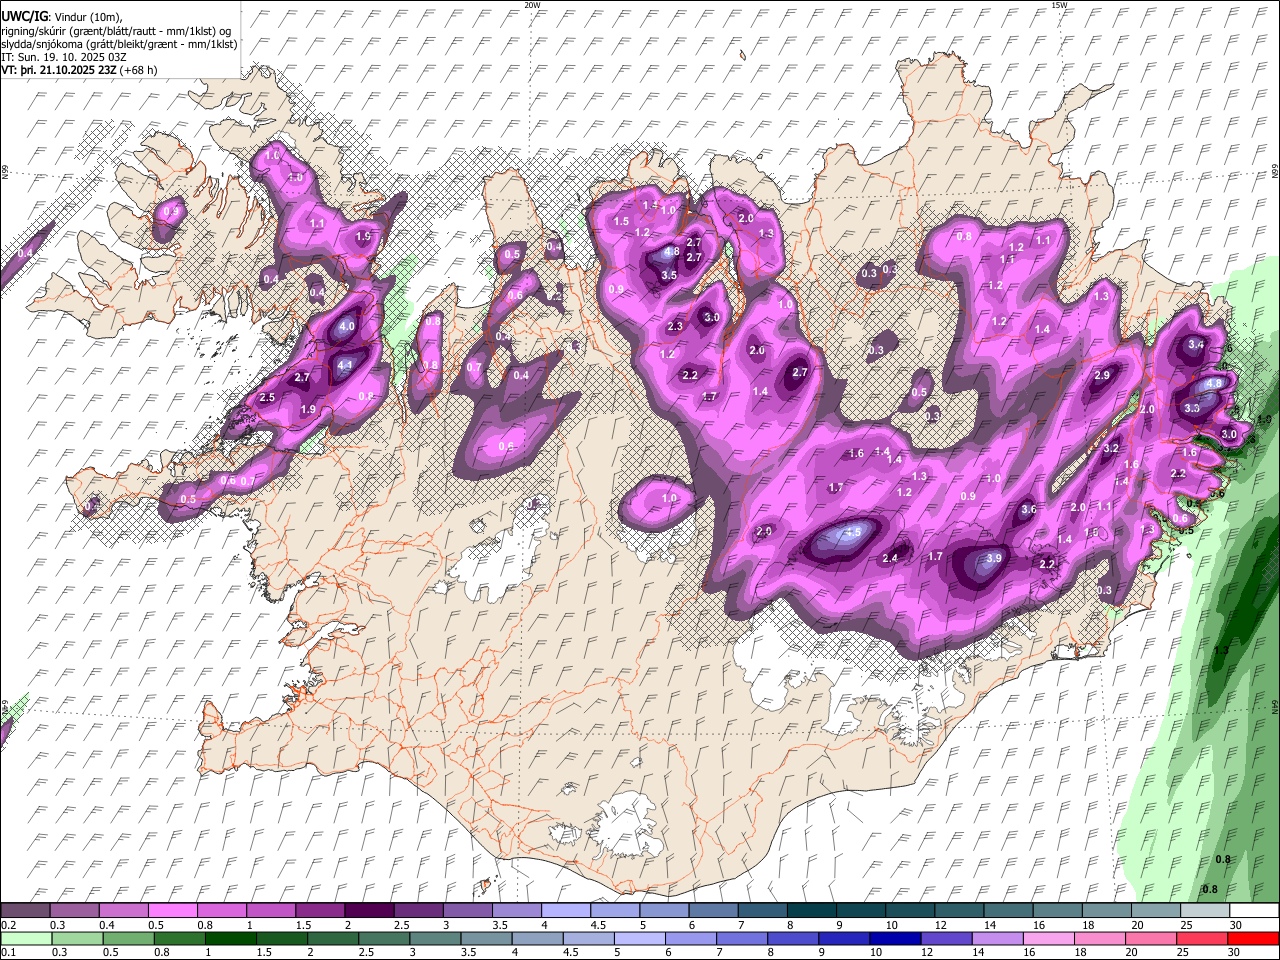Viewport: 1280px width, 960px height.
Task: Click the bottom-row pale green swatch labeled 0.1
Action: pos(26,938)
